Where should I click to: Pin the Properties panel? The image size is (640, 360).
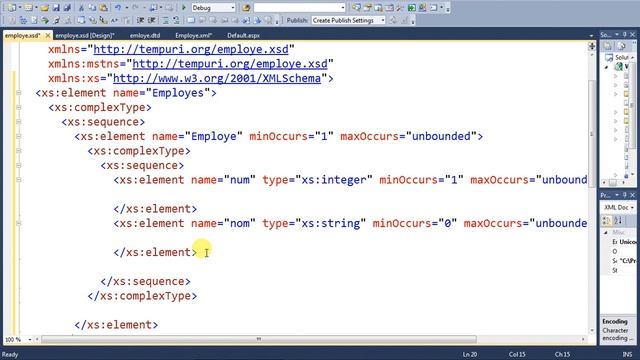[x=625, y=195]
